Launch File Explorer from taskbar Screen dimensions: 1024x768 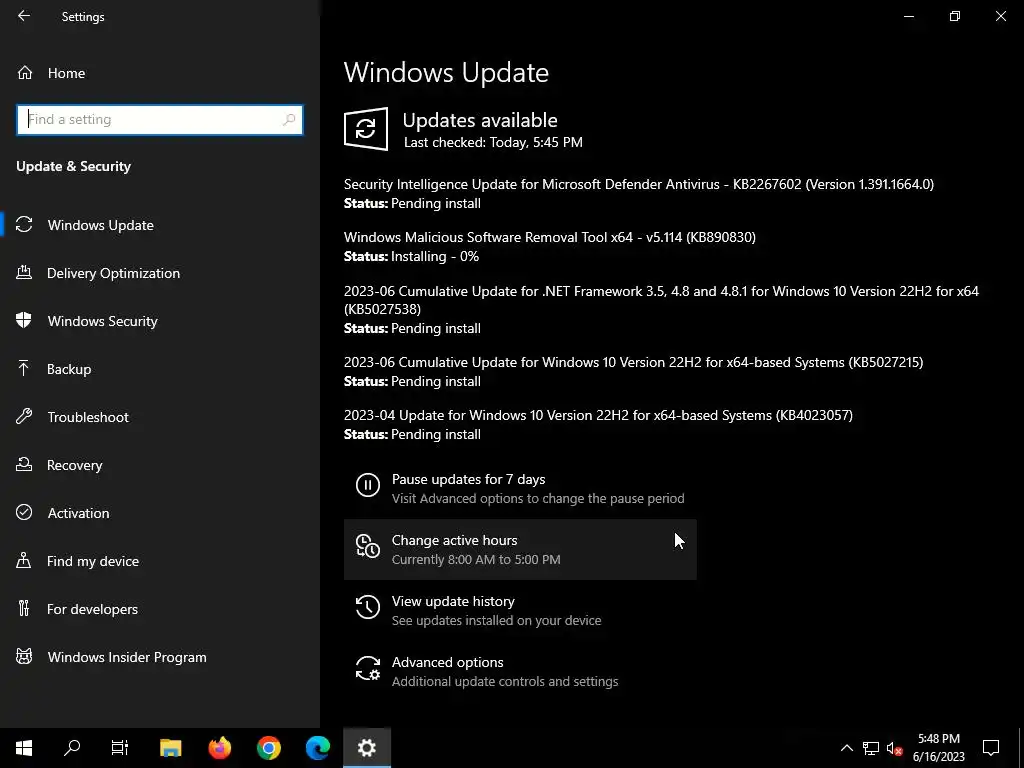(x=170, y=748)
